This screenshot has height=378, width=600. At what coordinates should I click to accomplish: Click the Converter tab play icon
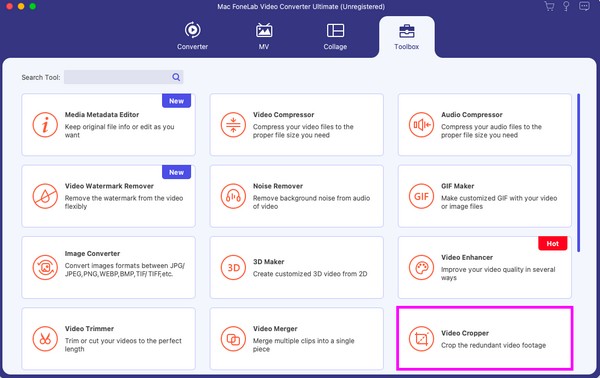192,30
